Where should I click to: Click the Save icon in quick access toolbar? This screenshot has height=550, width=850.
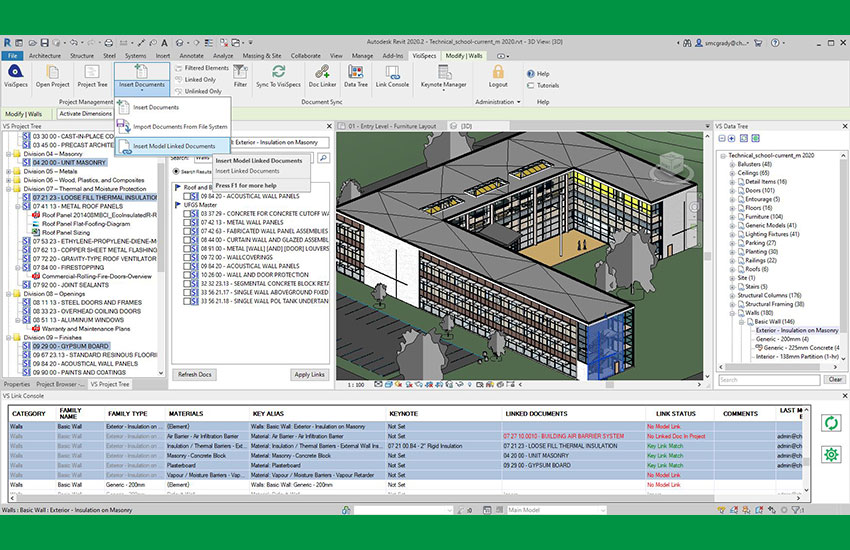[44, 42]
